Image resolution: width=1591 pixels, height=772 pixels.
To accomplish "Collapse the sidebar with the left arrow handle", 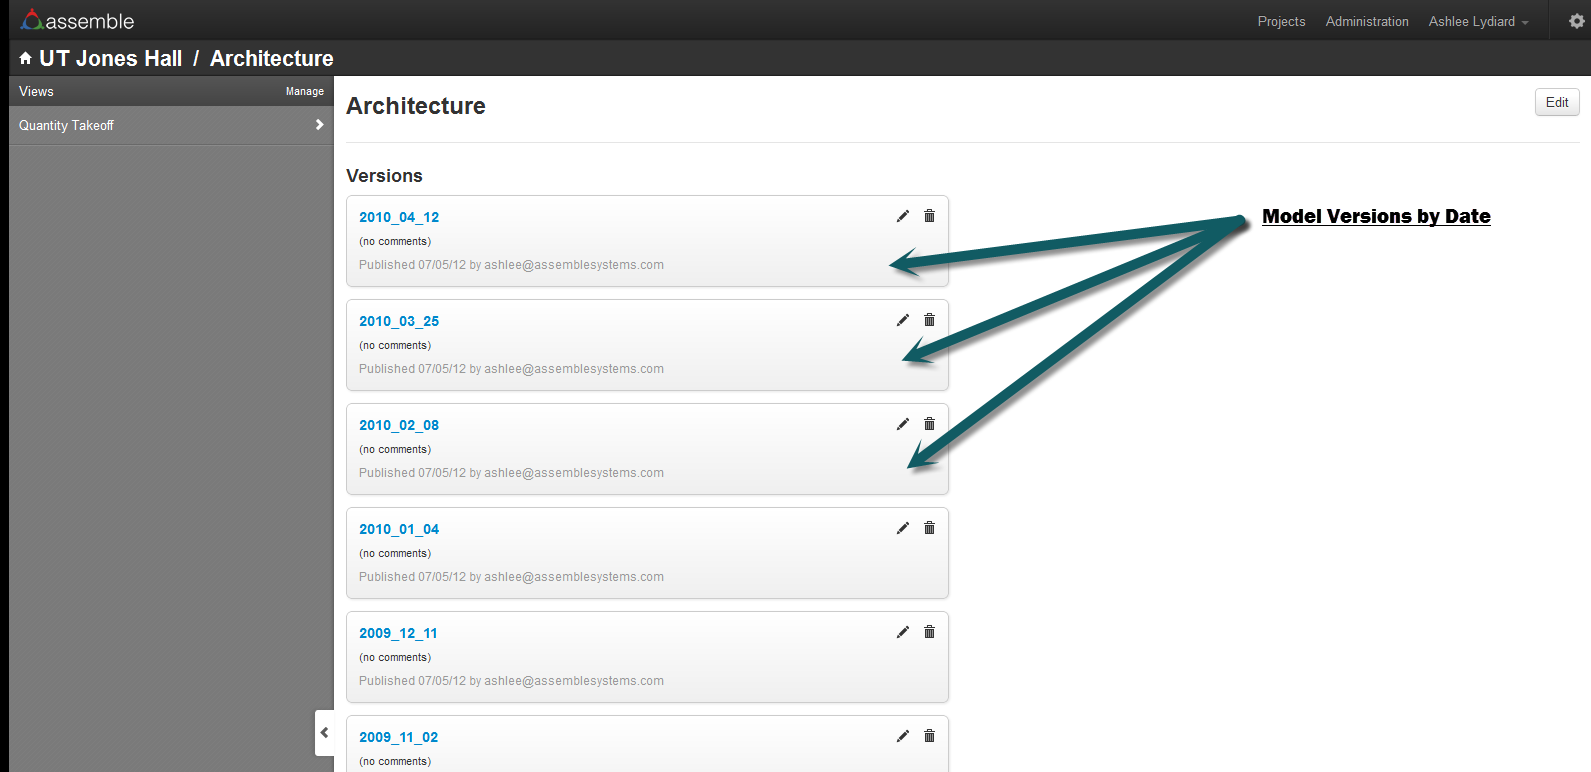I will click(324, 733).
